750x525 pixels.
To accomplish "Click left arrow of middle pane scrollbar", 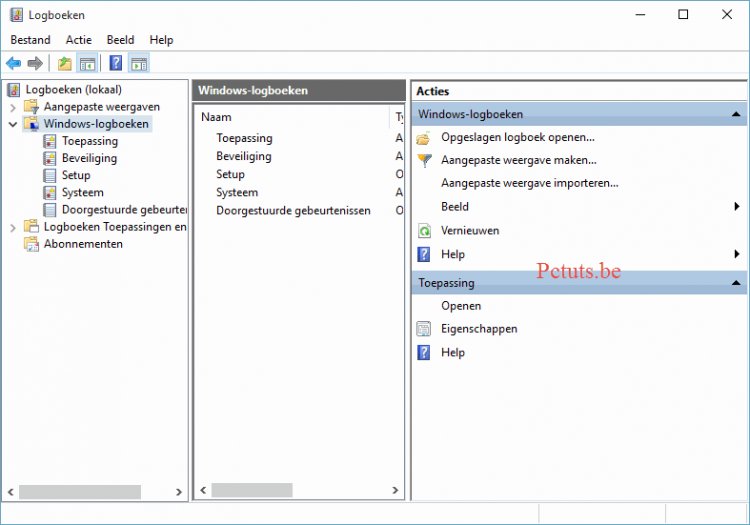I will coord(203,490).
